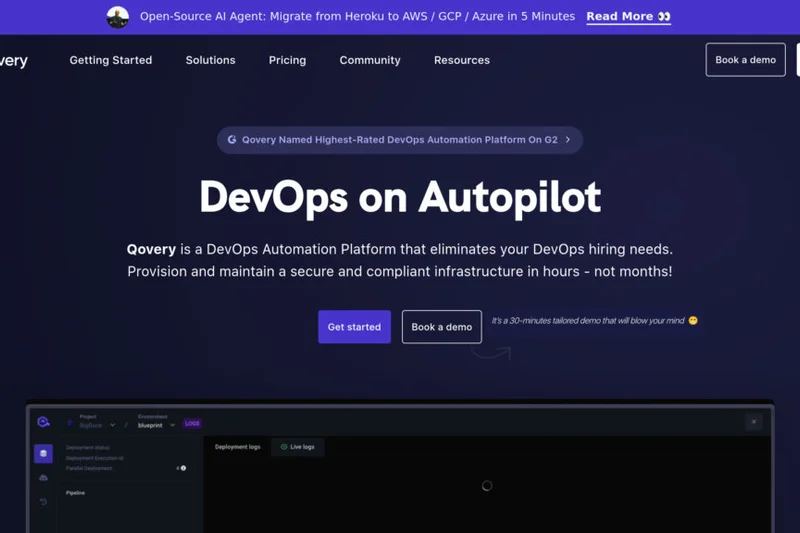The height and width of the screenshot is (533, 800).
Task: Click the avatar image in the announcement banner
Action: pos(118,17)
